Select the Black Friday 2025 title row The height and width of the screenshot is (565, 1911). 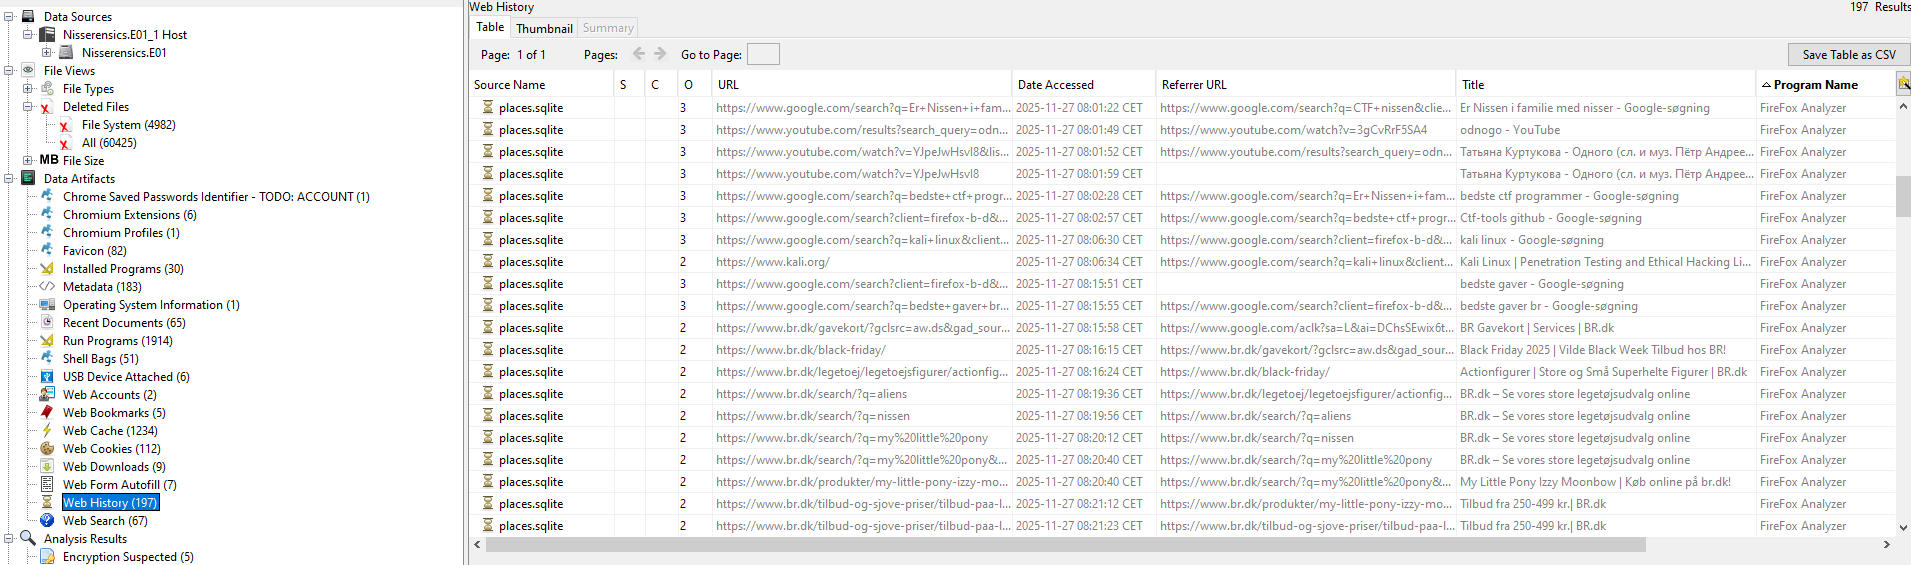[x=1182, y=350]
